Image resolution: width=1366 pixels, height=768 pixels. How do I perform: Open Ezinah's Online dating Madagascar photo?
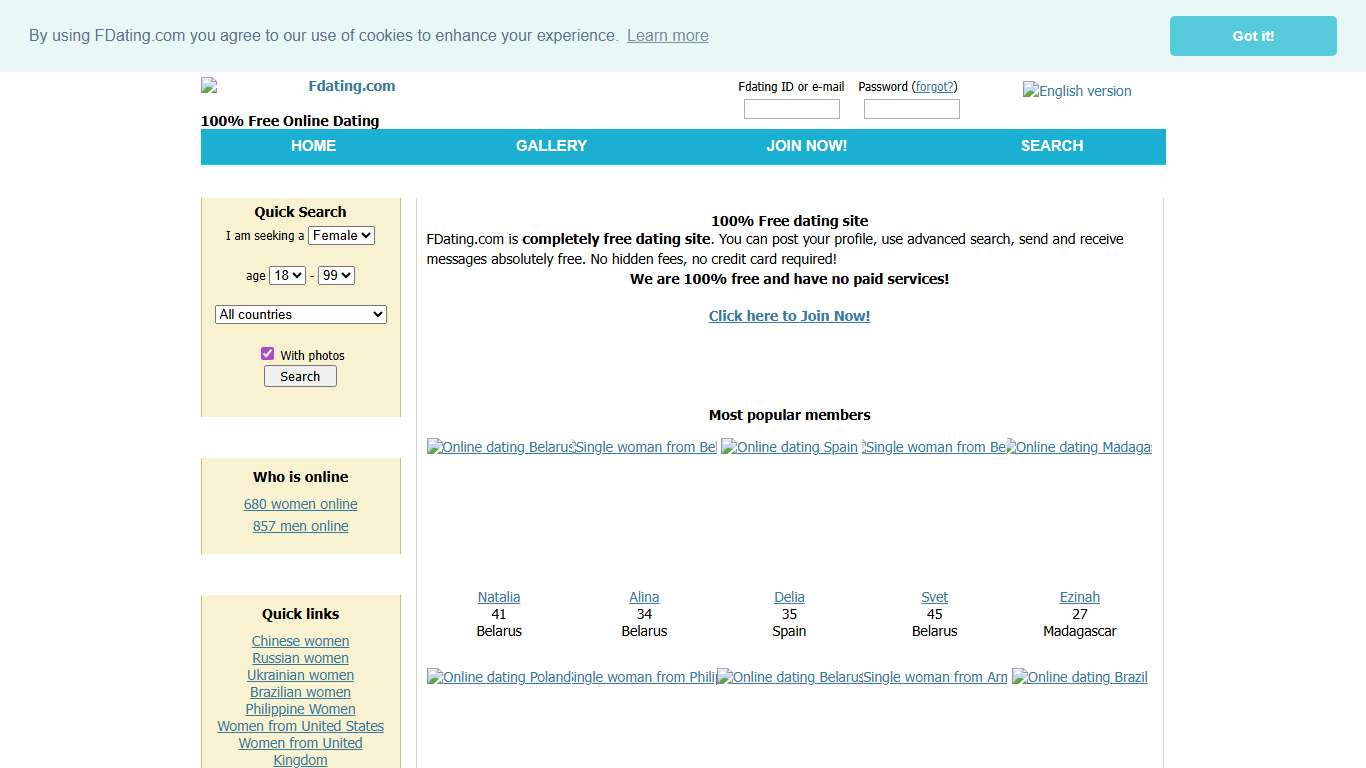click(x=1079, y=448)
